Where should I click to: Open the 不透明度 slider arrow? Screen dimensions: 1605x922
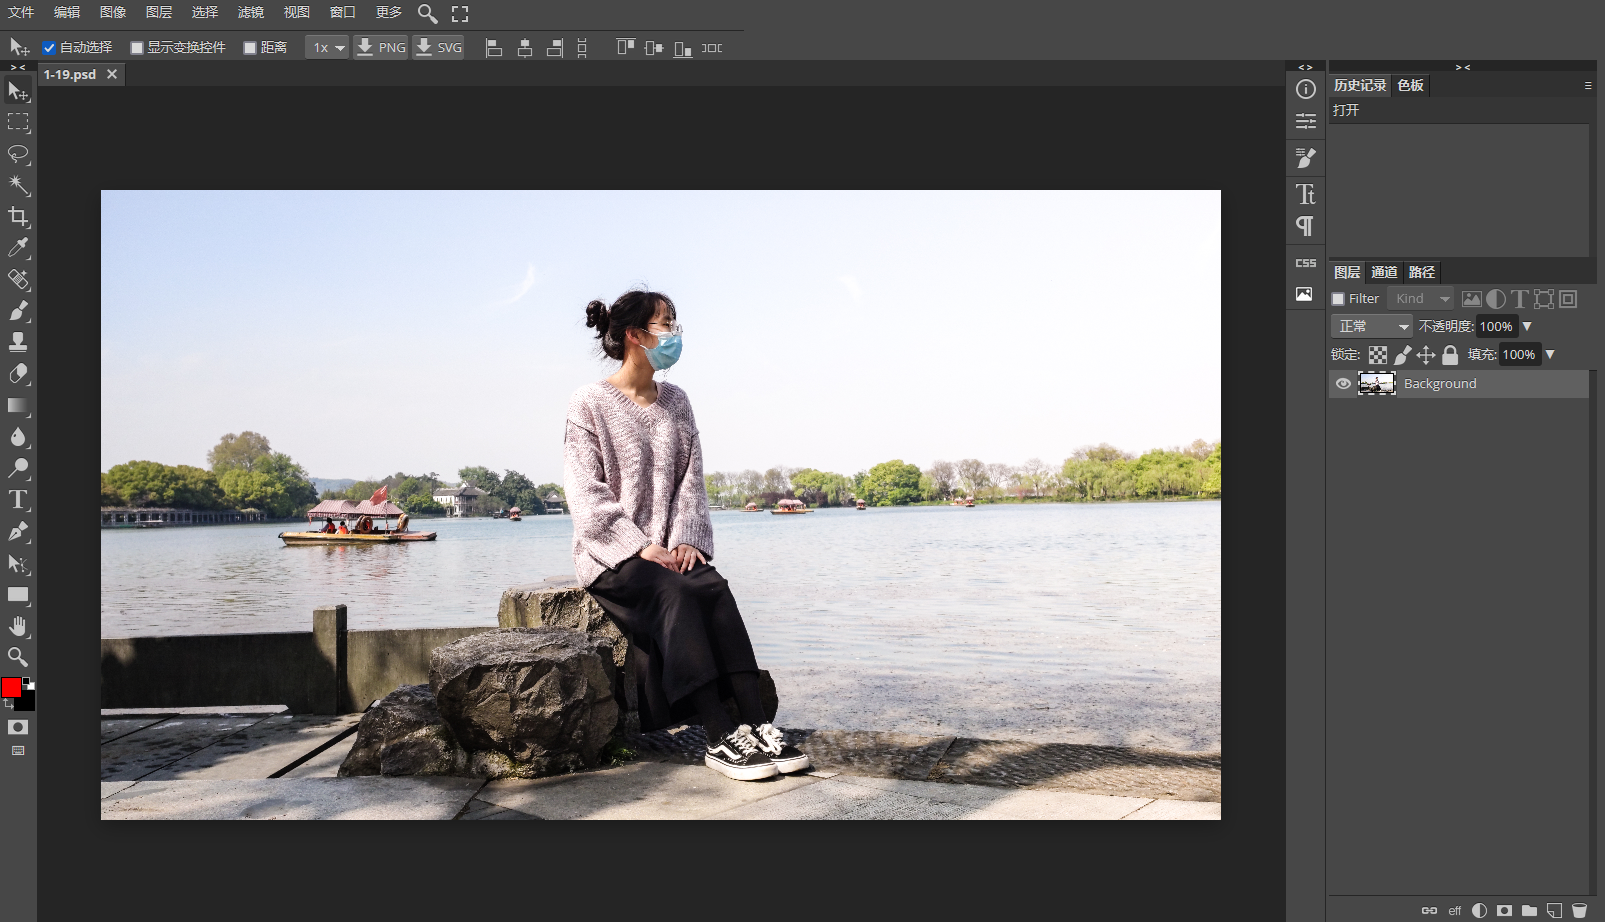pos(1527,326)
